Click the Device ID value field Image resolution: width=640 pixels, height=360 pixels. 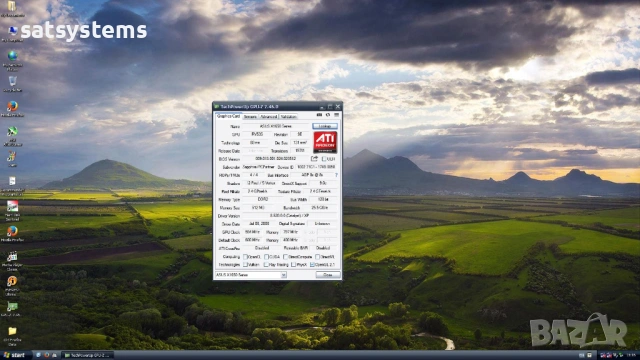click(x=316, y=167)
